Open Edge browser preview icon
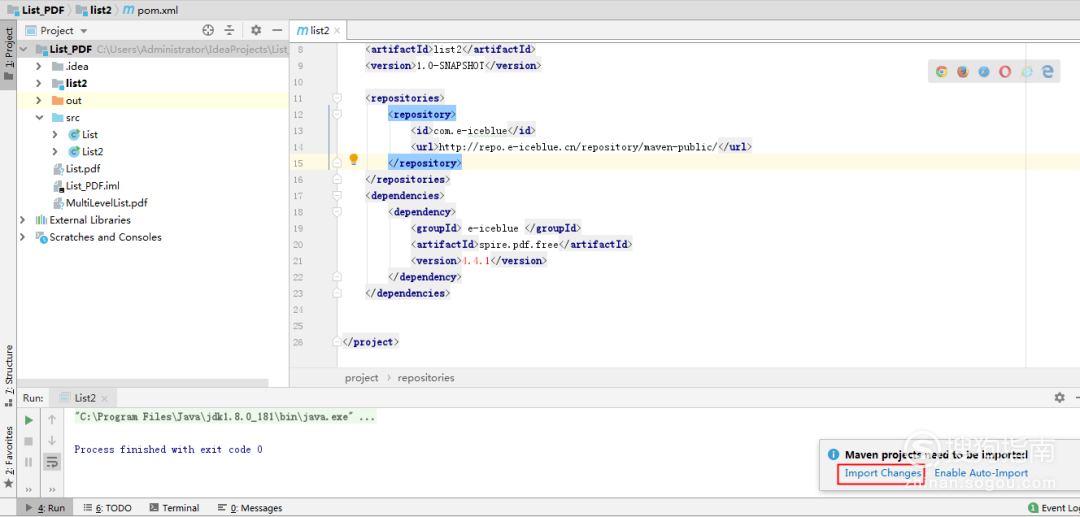This screenshot has width=1080, height=517. click(1048, 72)
